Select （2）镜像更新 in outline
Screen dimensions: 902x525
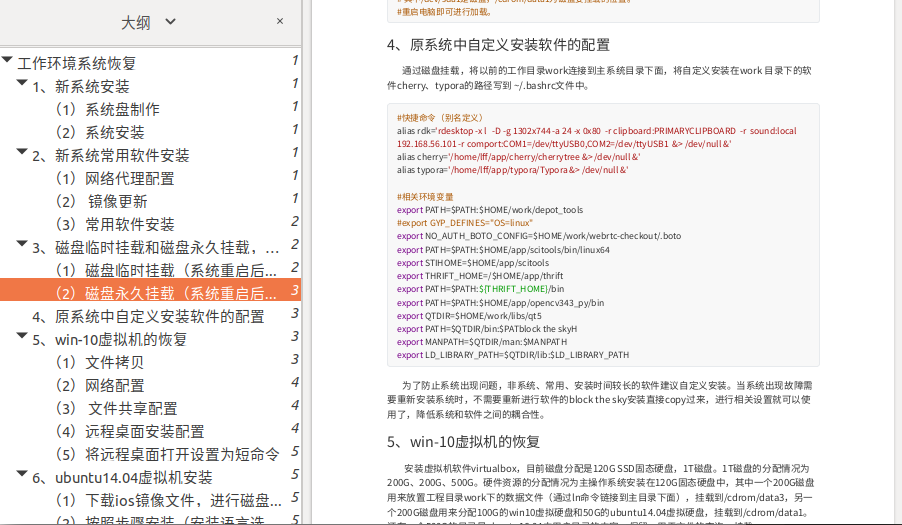point(101,201)
